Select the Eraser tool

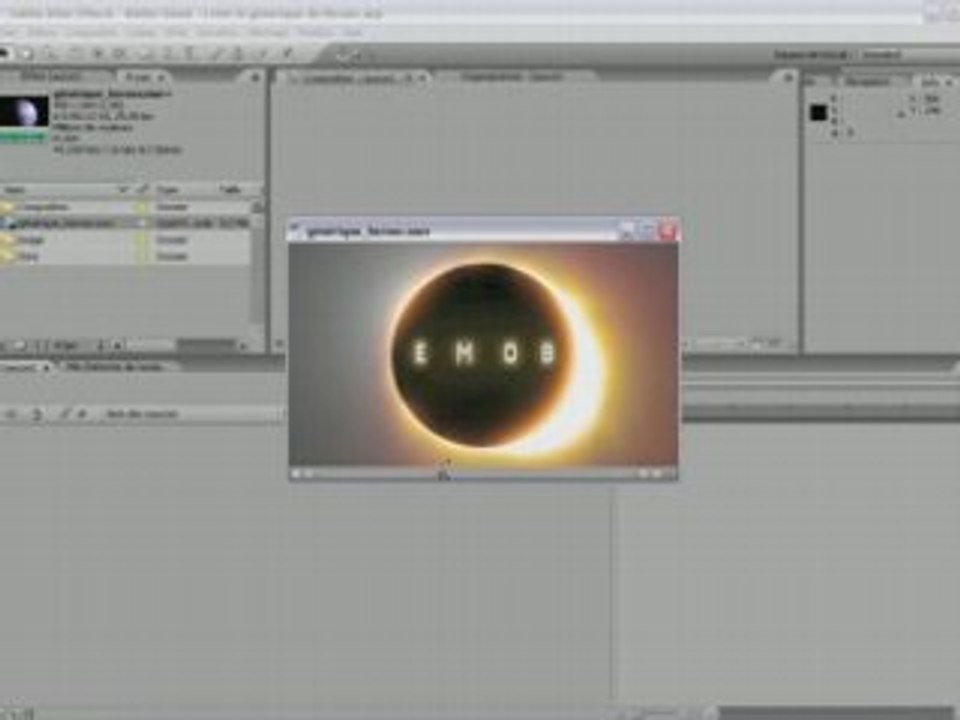click(x=262, y=54)
